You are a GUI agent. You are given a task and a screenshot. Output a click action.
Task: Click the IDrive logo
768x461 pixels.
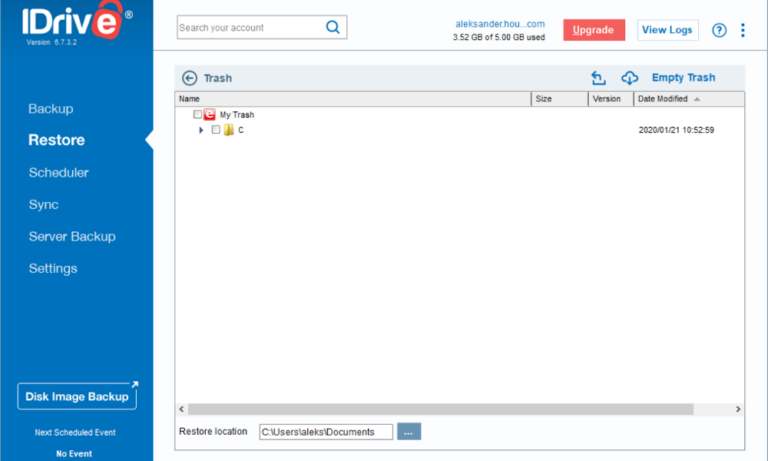[77, 20]
